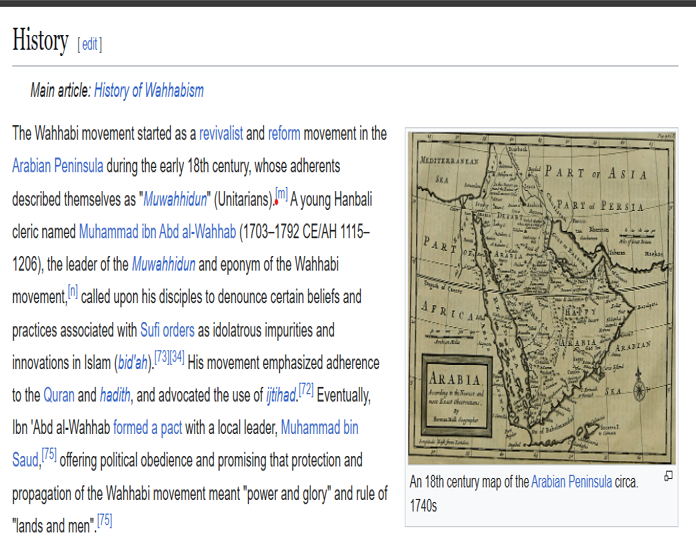Click the 'formed a pact' link

tap(147, 428)
